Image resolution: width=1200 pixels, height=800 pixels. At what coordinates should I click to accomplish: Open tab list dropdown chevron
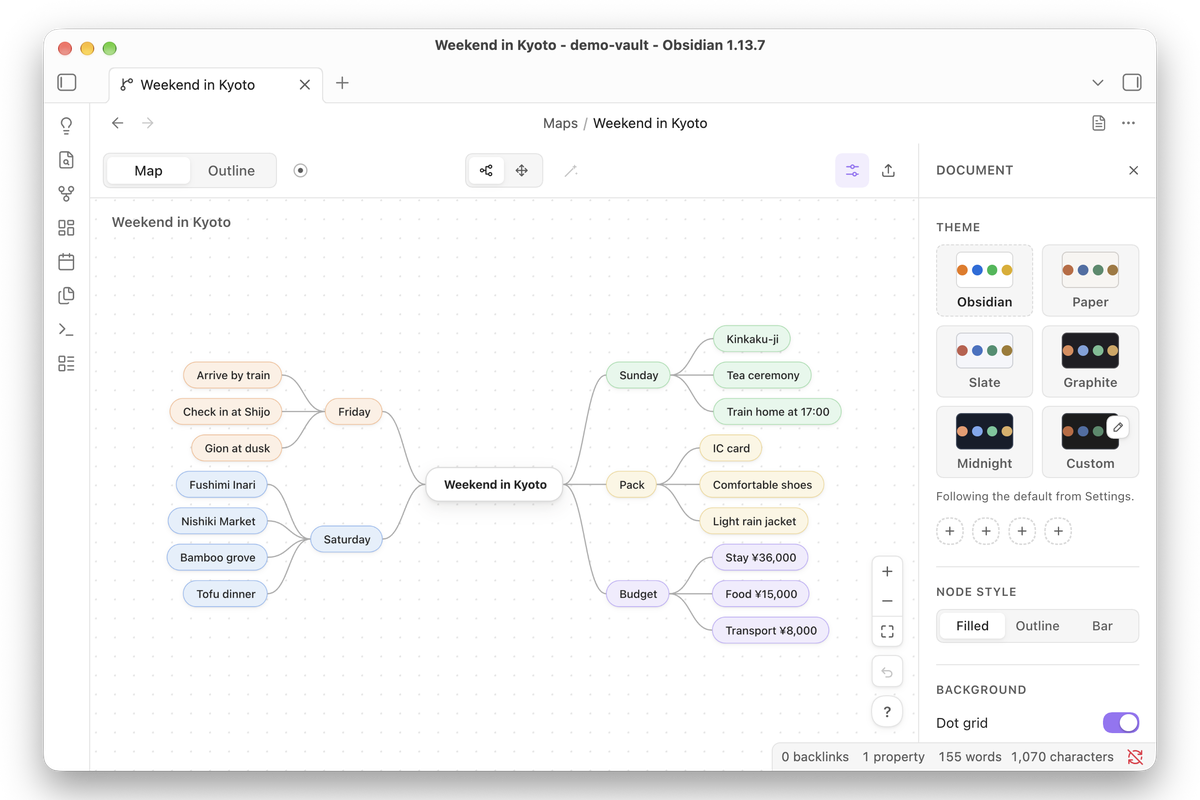pos(1098,83)
